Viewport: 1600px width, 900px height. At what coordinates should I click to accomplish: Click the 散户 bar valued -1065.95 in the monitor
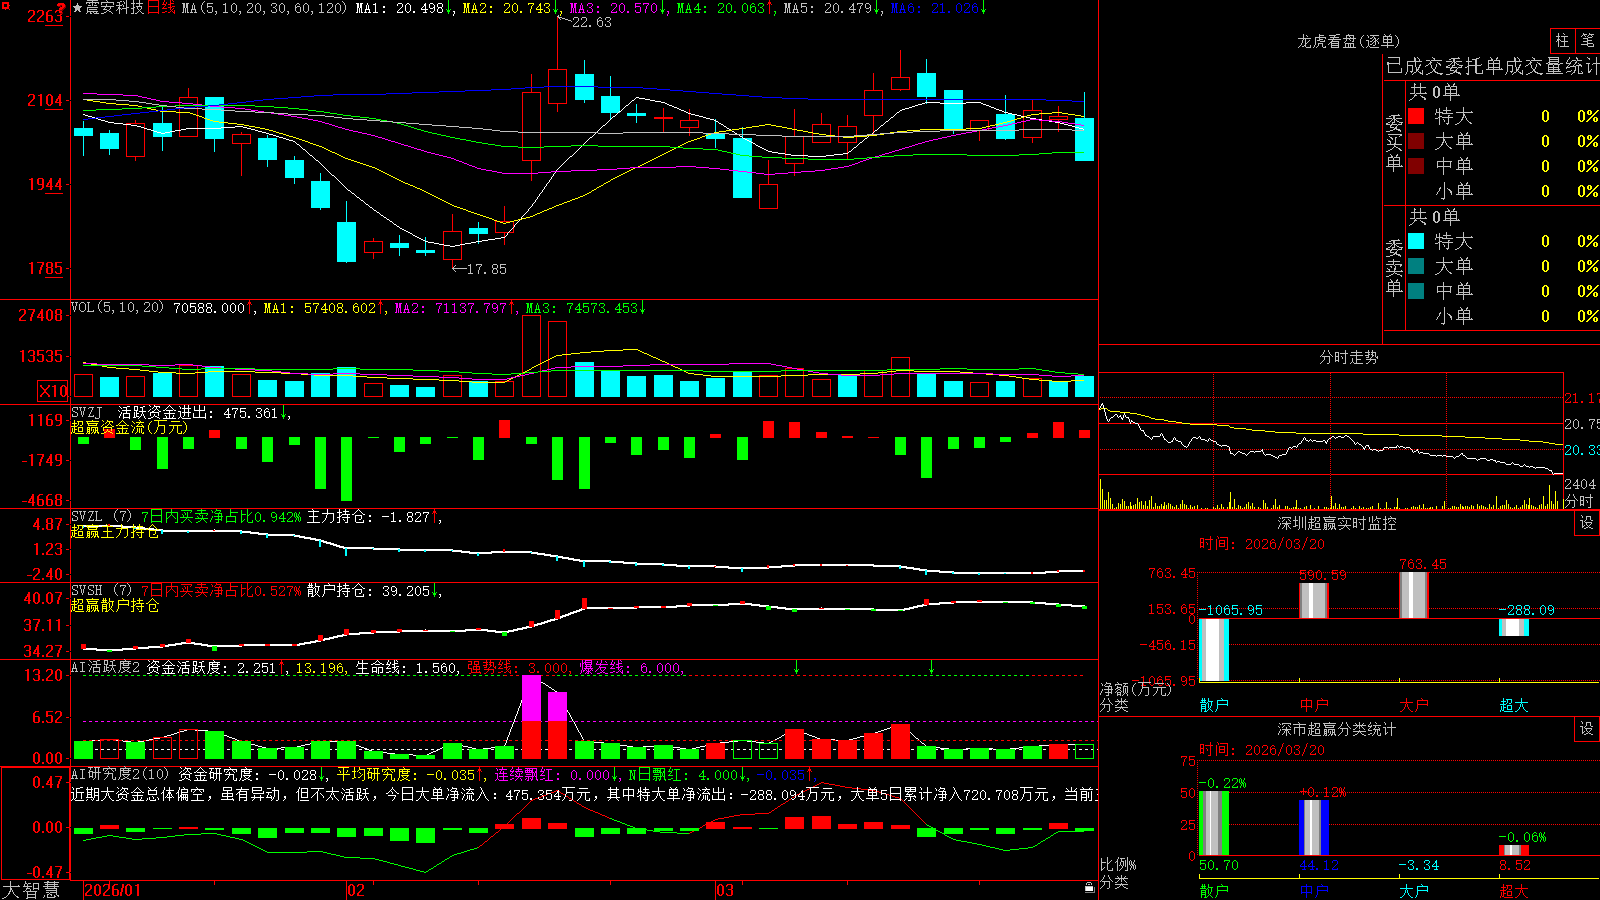(x=1214, y=650)
